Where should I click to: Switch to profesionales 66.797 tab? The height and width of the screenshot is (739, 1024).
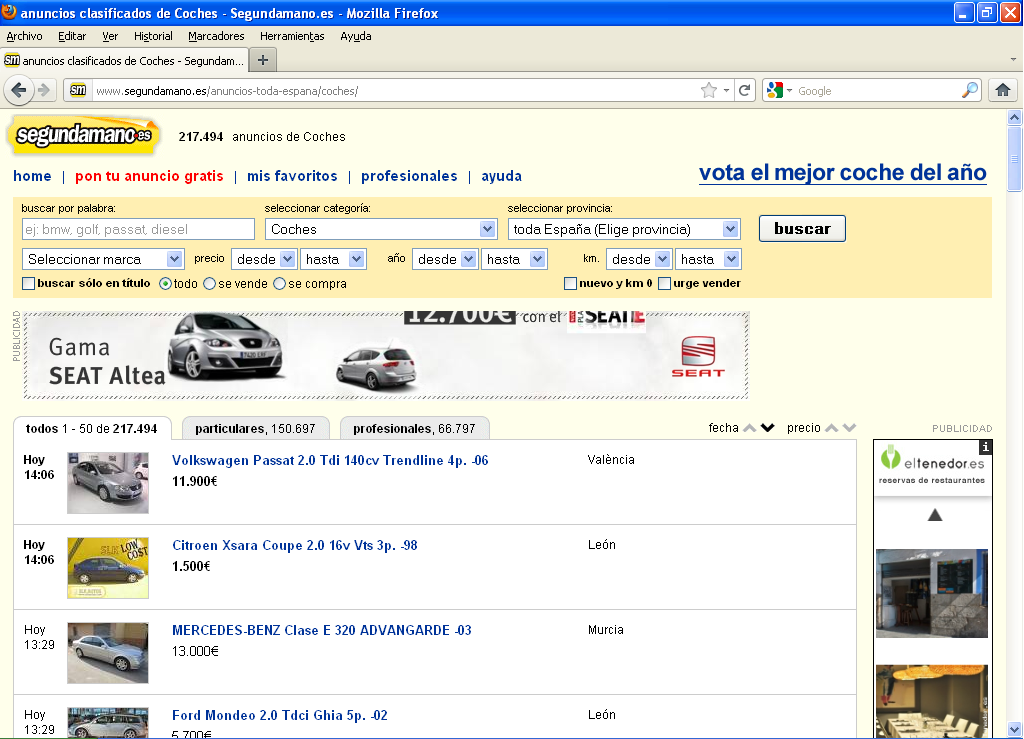414,428
